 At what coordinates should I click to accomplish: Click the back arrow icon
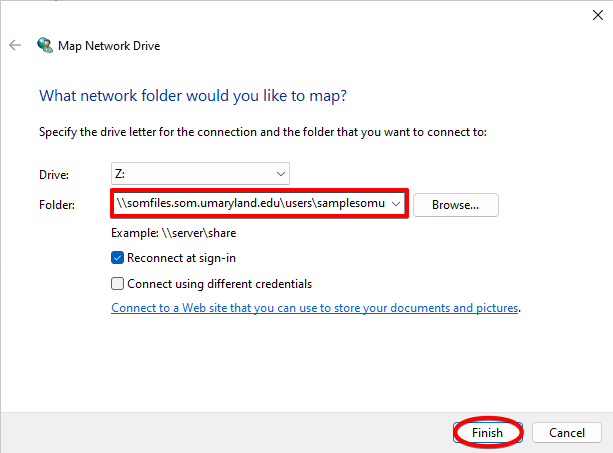[15, 45]
